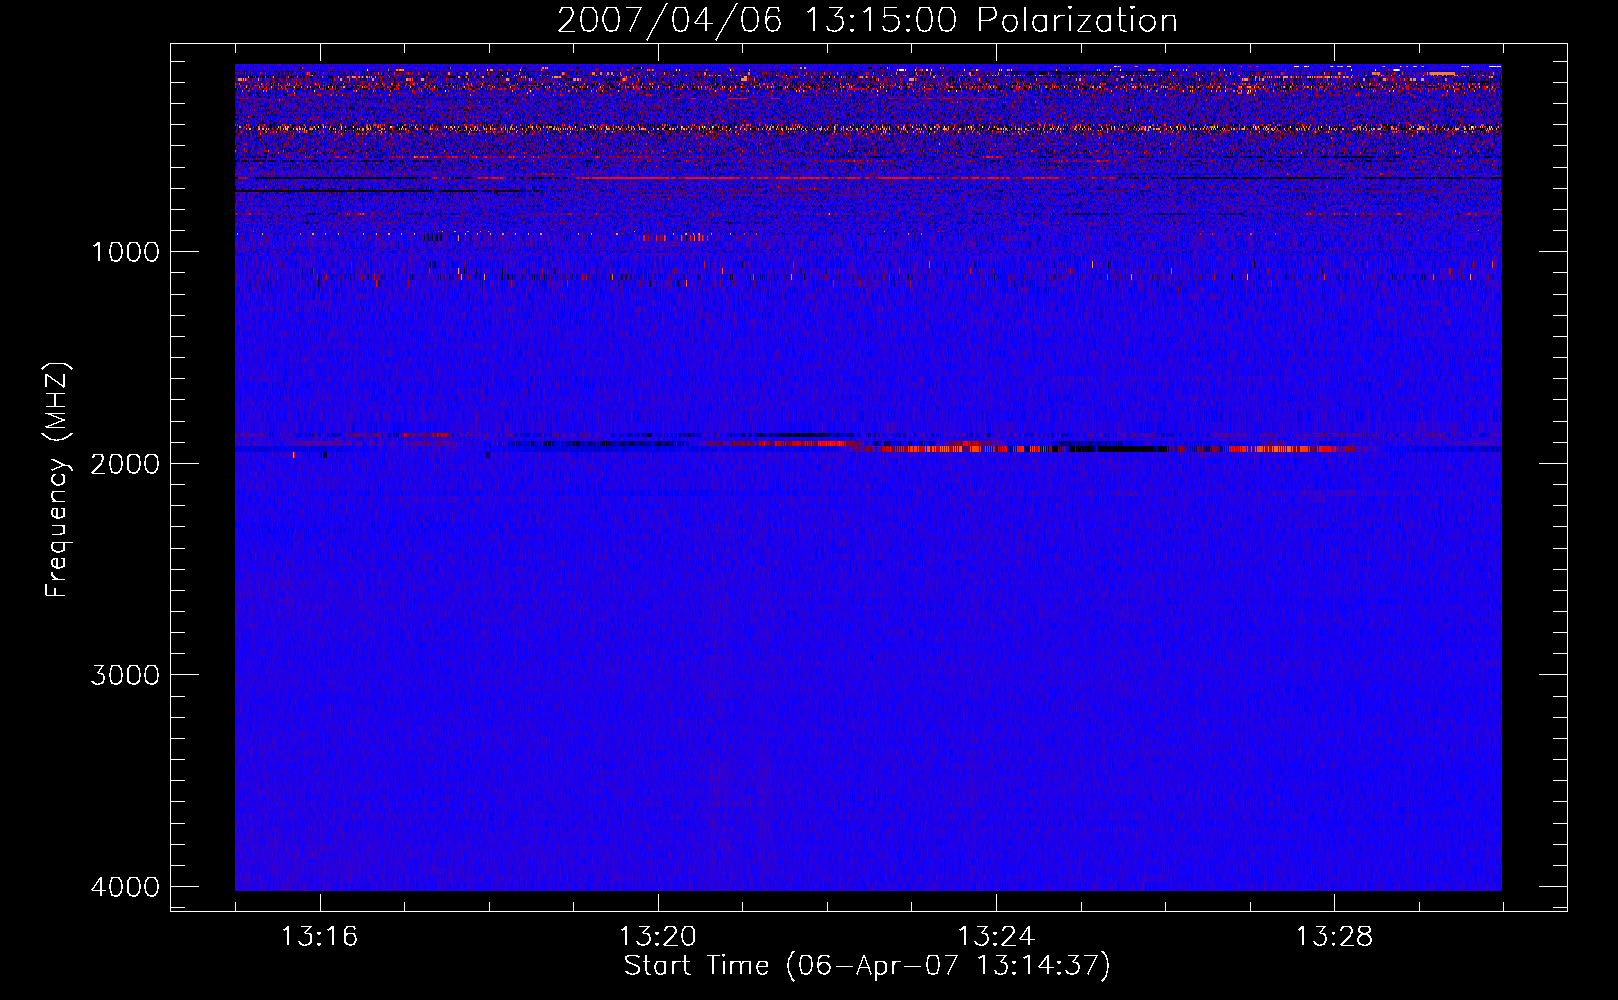Click the plot title '2007/04/06 13:15:00 Polarization'

(867, 20)
